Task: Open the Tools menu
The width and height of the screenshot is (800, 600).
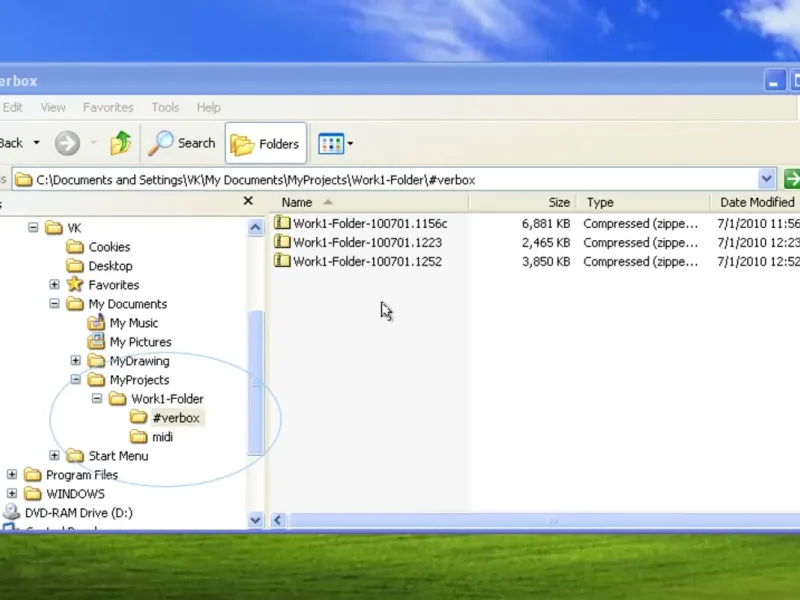Action: [165, 107]
